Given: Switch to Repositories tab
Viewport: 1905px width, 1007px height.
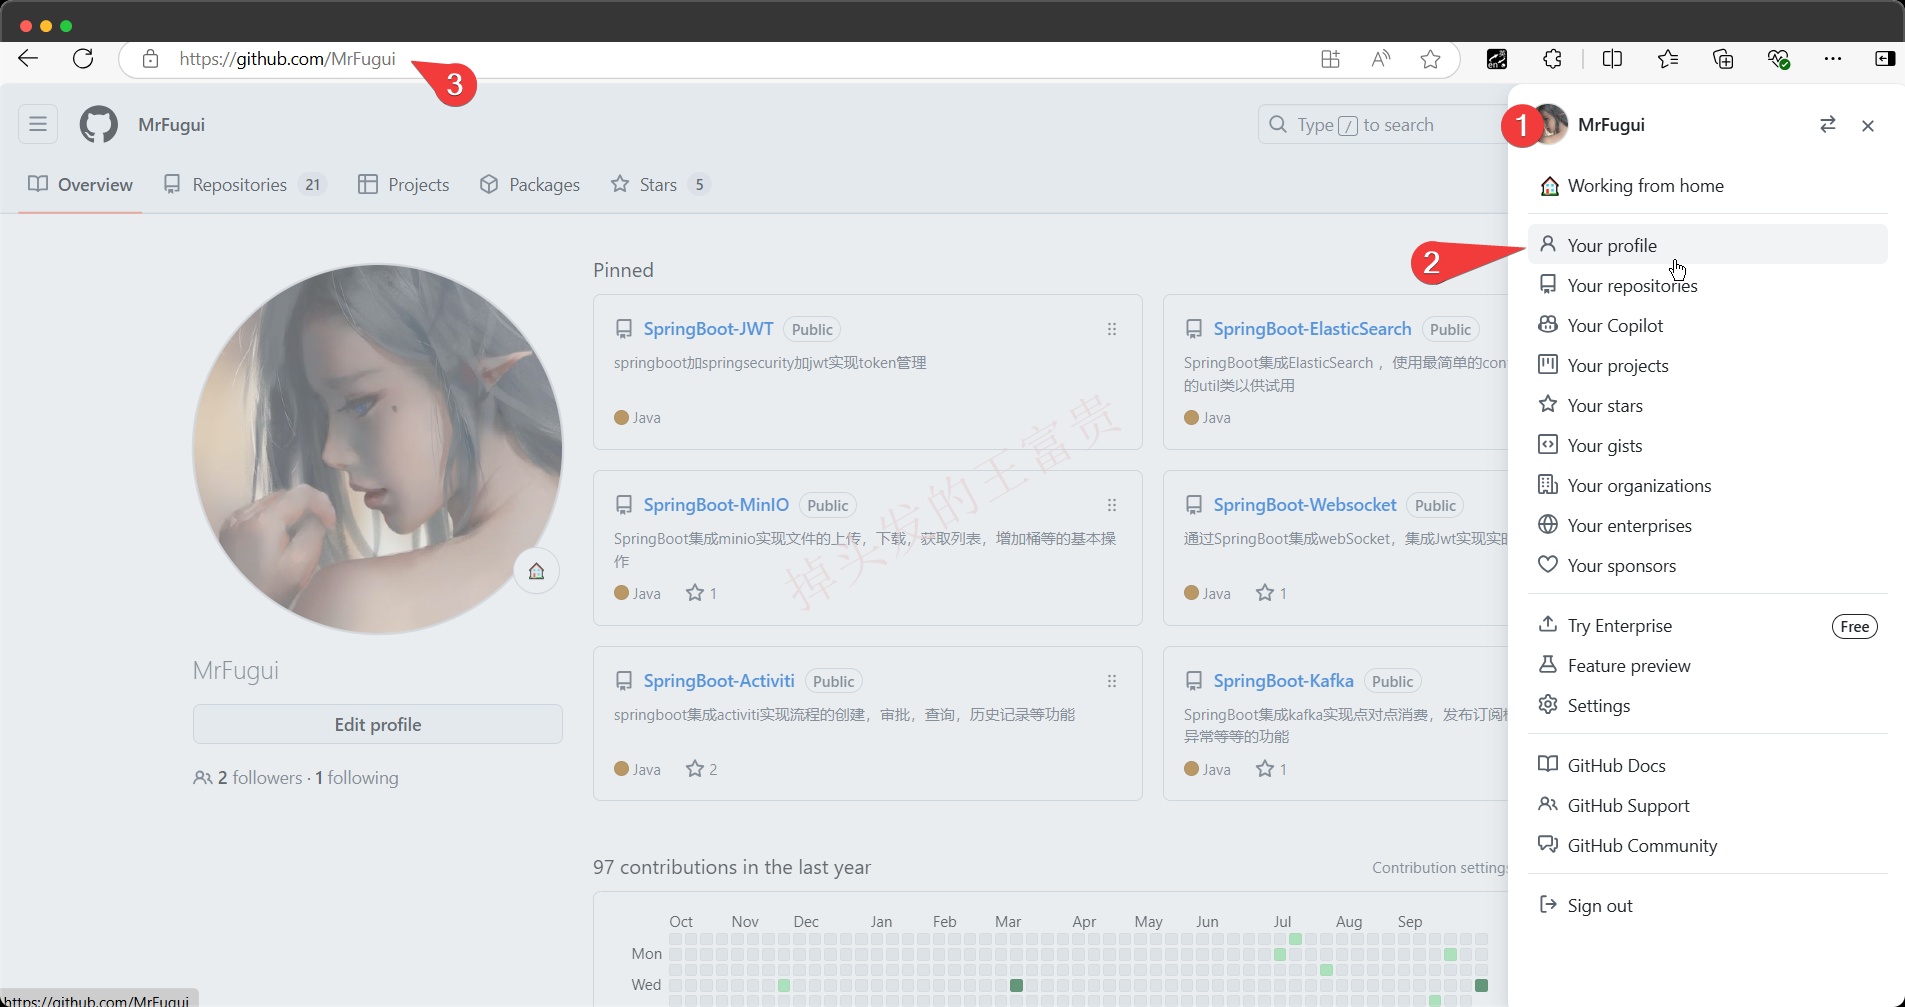Looking at the screenshot, I should click(x=245, y=184).
